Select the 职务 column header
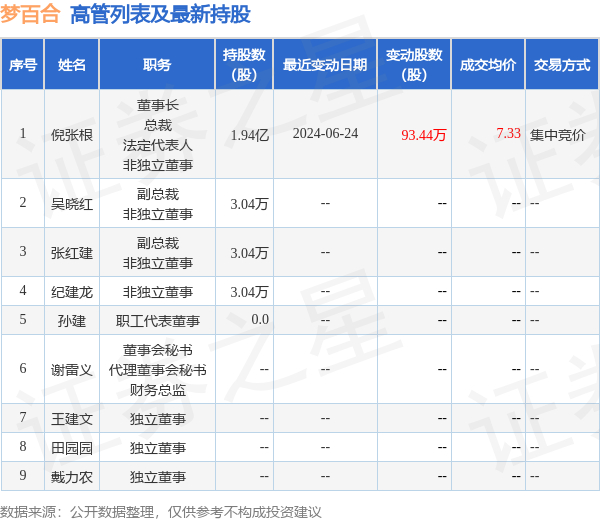Screen dimensions: 600x521 (x=157, y=64)
